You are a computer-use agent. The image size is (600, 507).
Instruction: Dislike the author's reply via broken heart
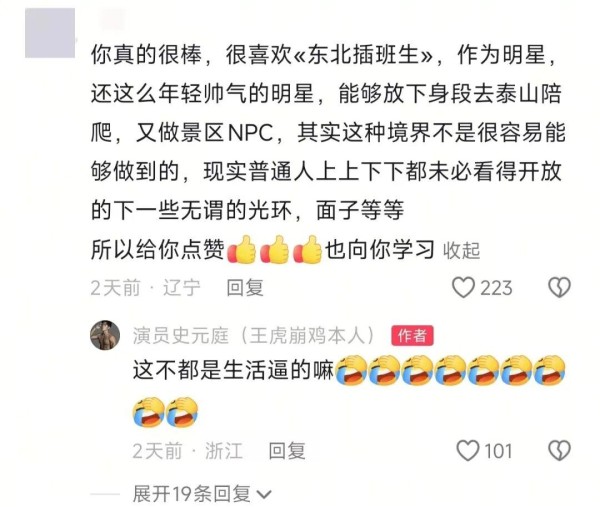(x=559, y=450)
